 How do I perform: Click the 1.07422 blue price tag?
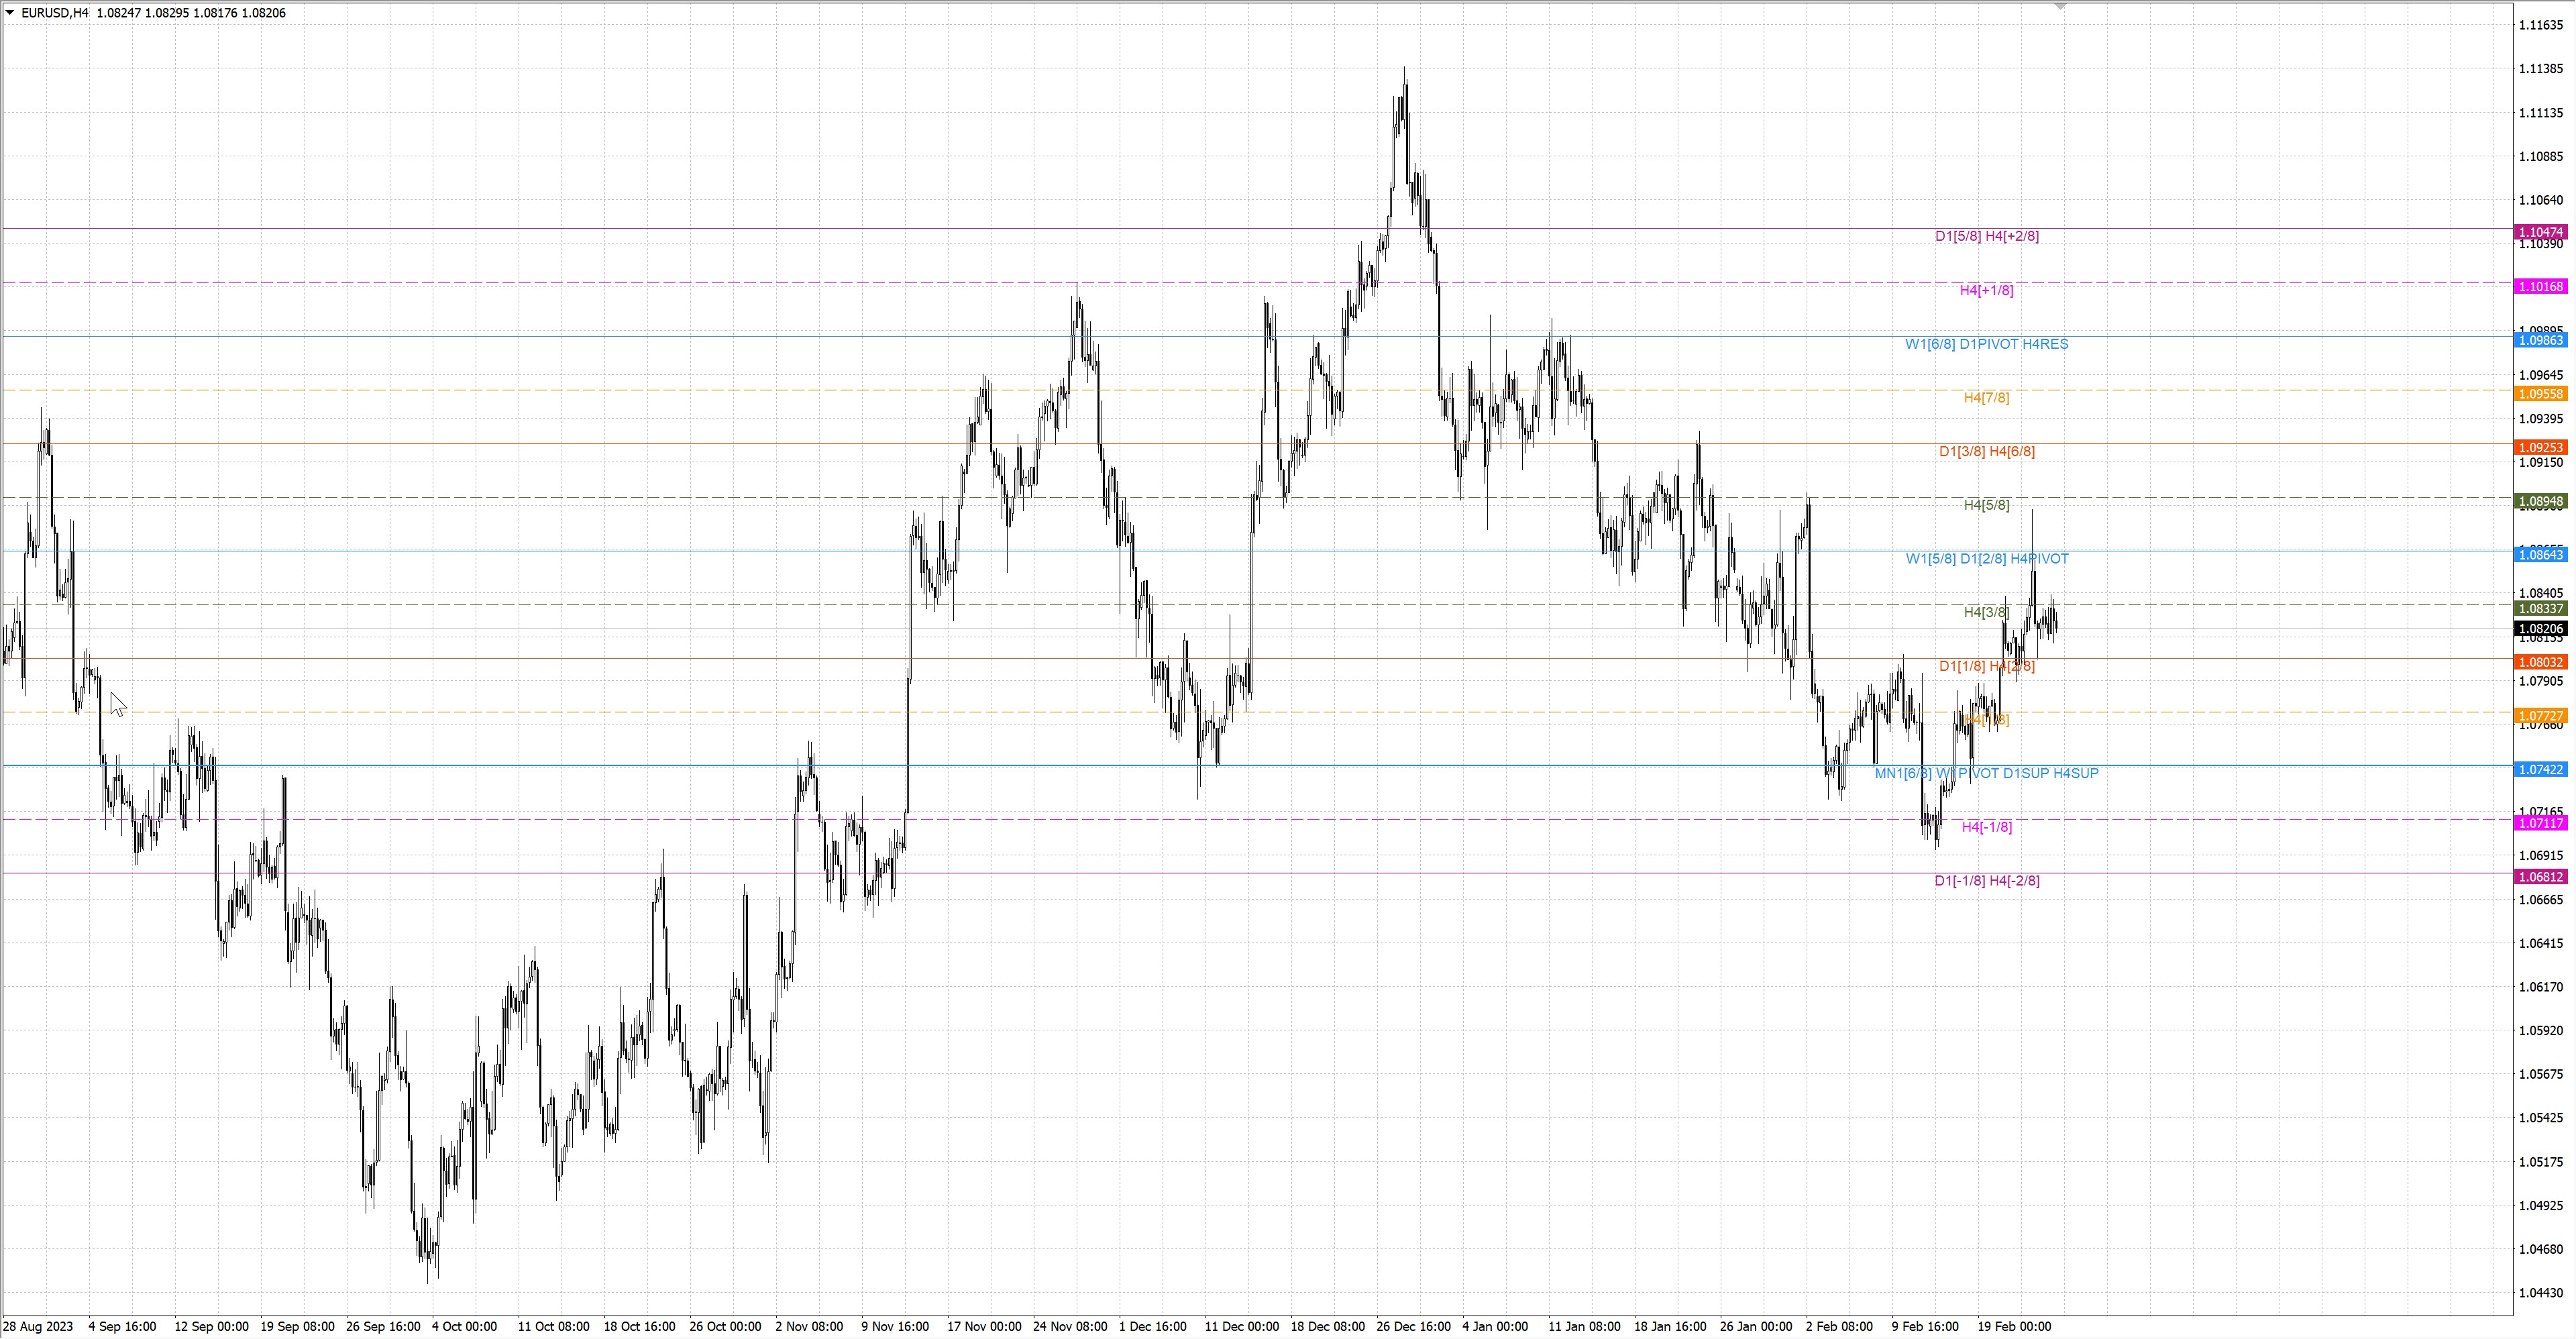2540,769
